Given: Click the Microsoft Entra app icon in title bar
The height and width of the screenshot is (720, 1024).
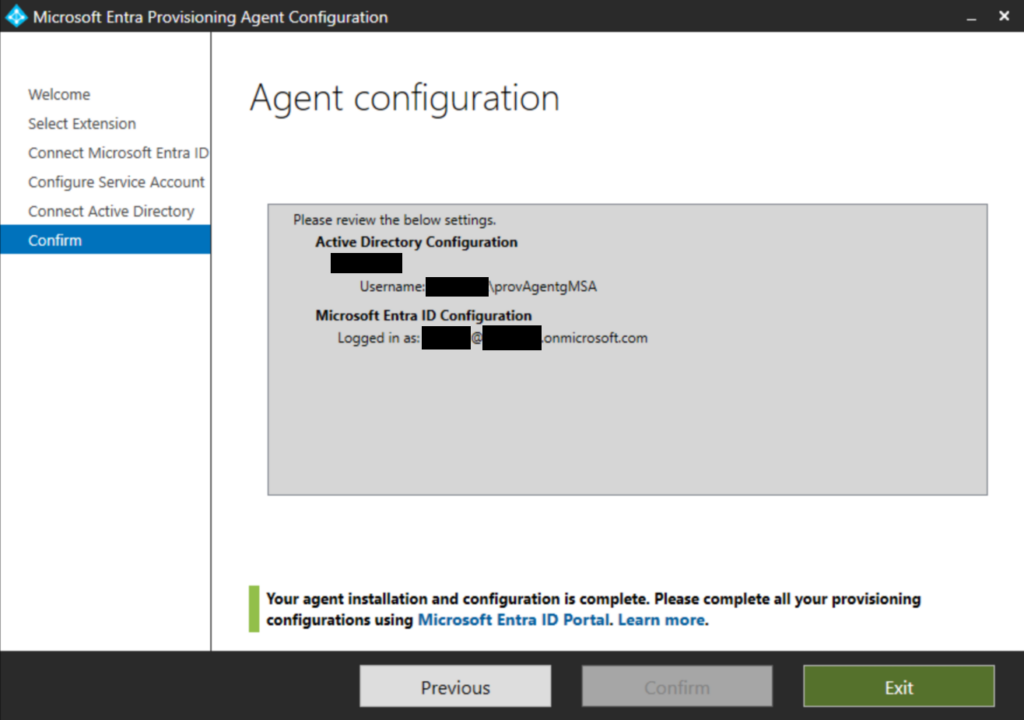Looking at the screenshot, I should [x=16, y=16].
